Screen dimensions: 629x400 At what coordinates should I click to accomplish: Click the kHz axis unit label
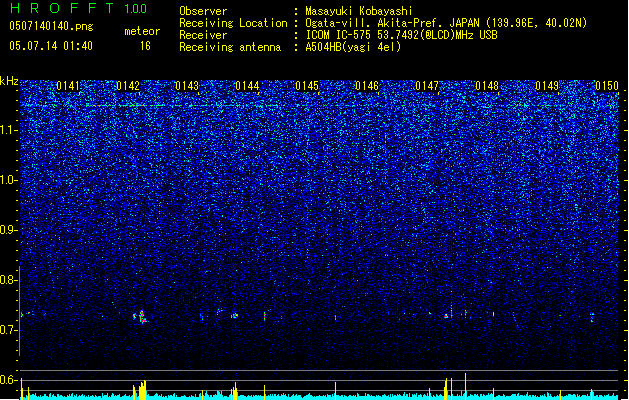click(9, 81)
